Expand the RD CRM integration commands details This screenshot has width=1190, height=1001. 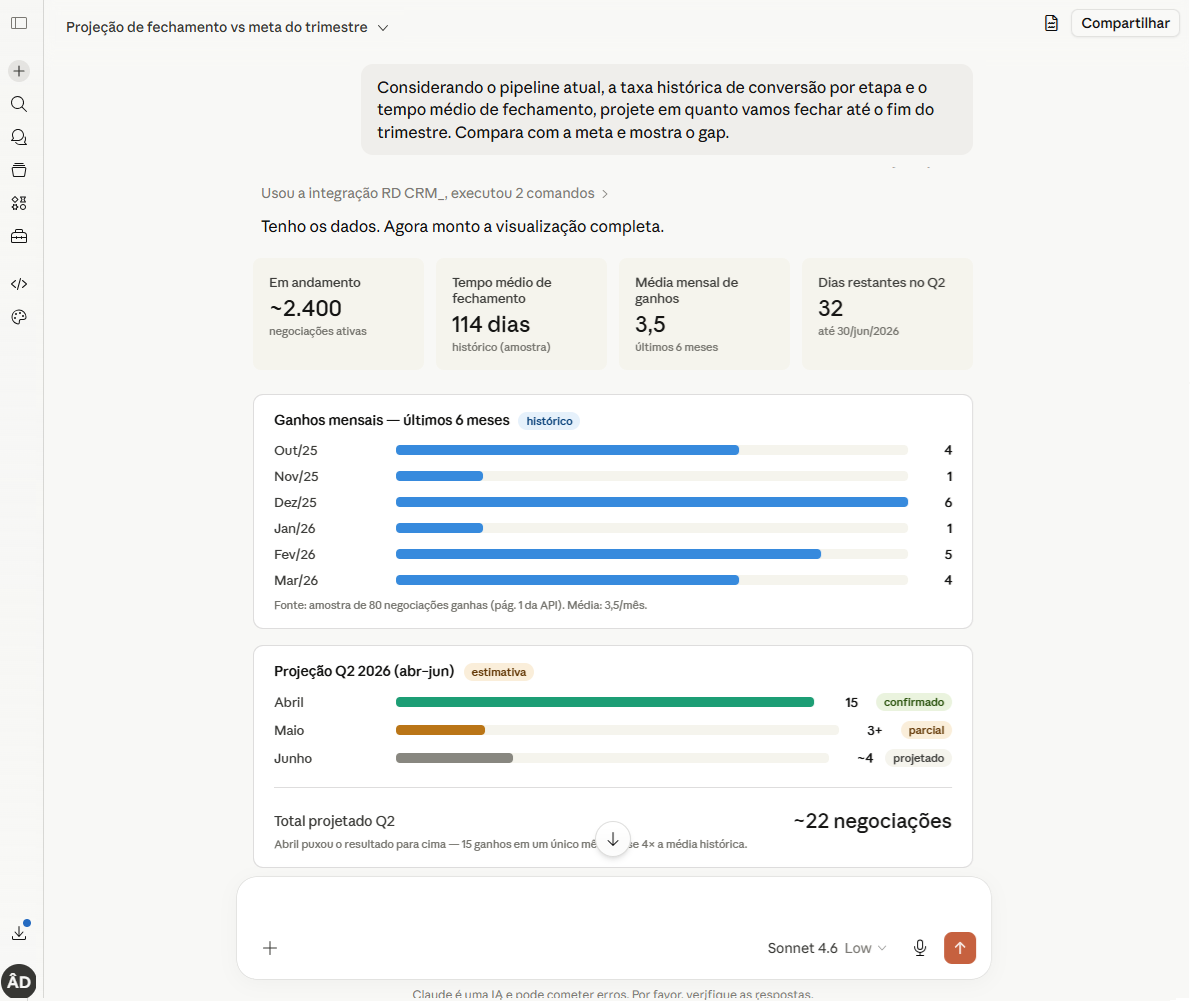434,194
